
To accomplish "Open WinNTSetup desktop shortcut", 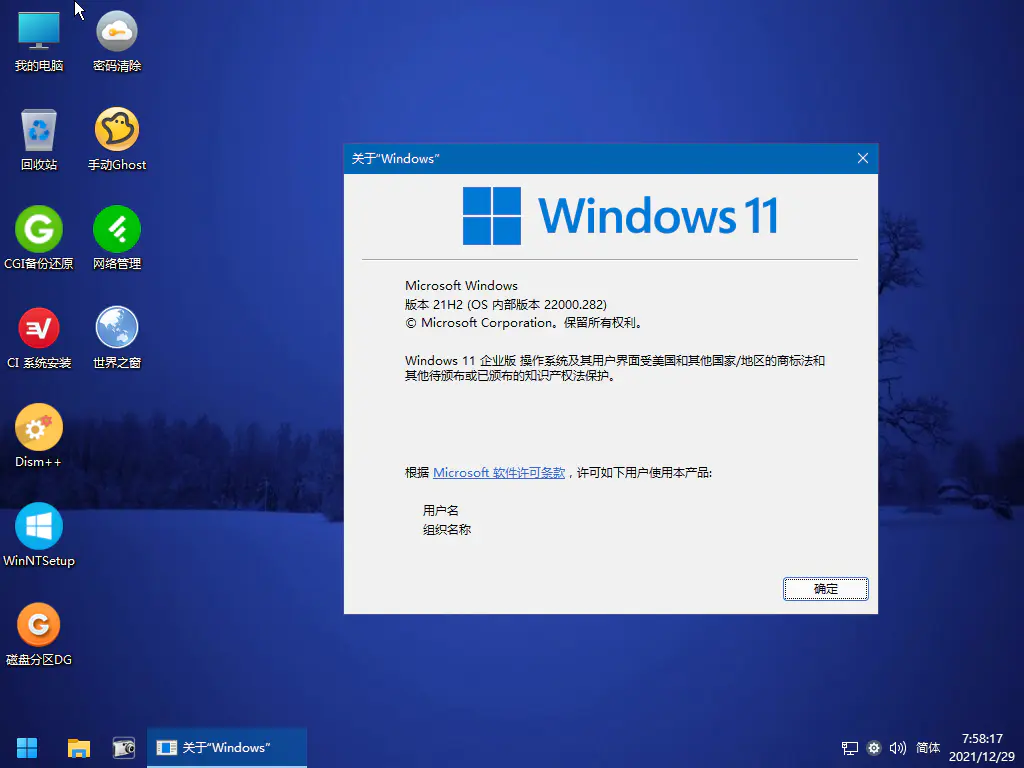I will (39, 527).
